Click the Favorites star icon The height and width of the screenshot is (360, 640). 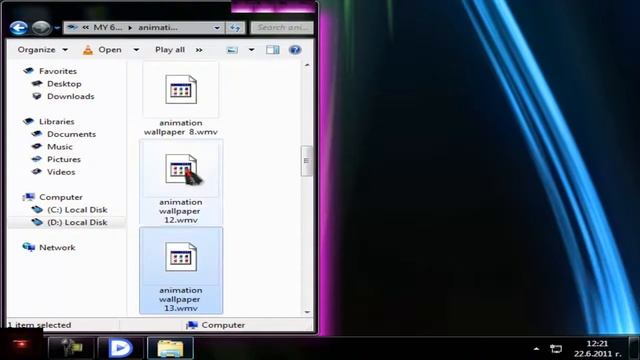(28, 71)
